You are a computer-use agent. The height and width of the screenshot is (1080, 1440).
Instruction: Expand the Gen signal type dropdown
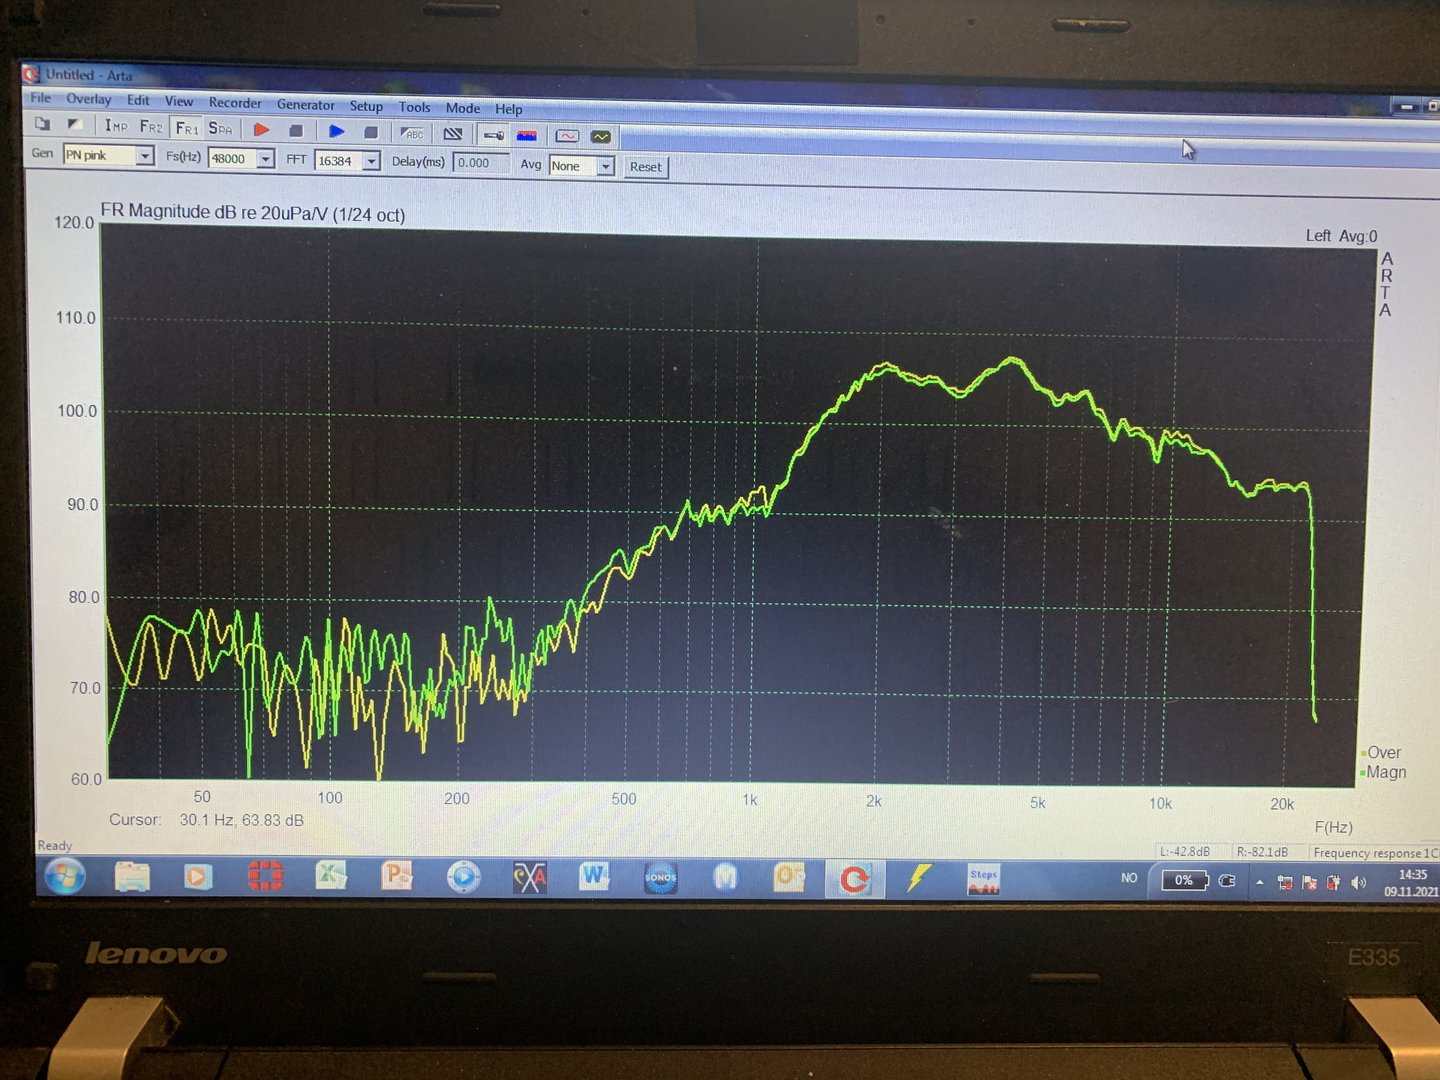(x=145, y=156)
